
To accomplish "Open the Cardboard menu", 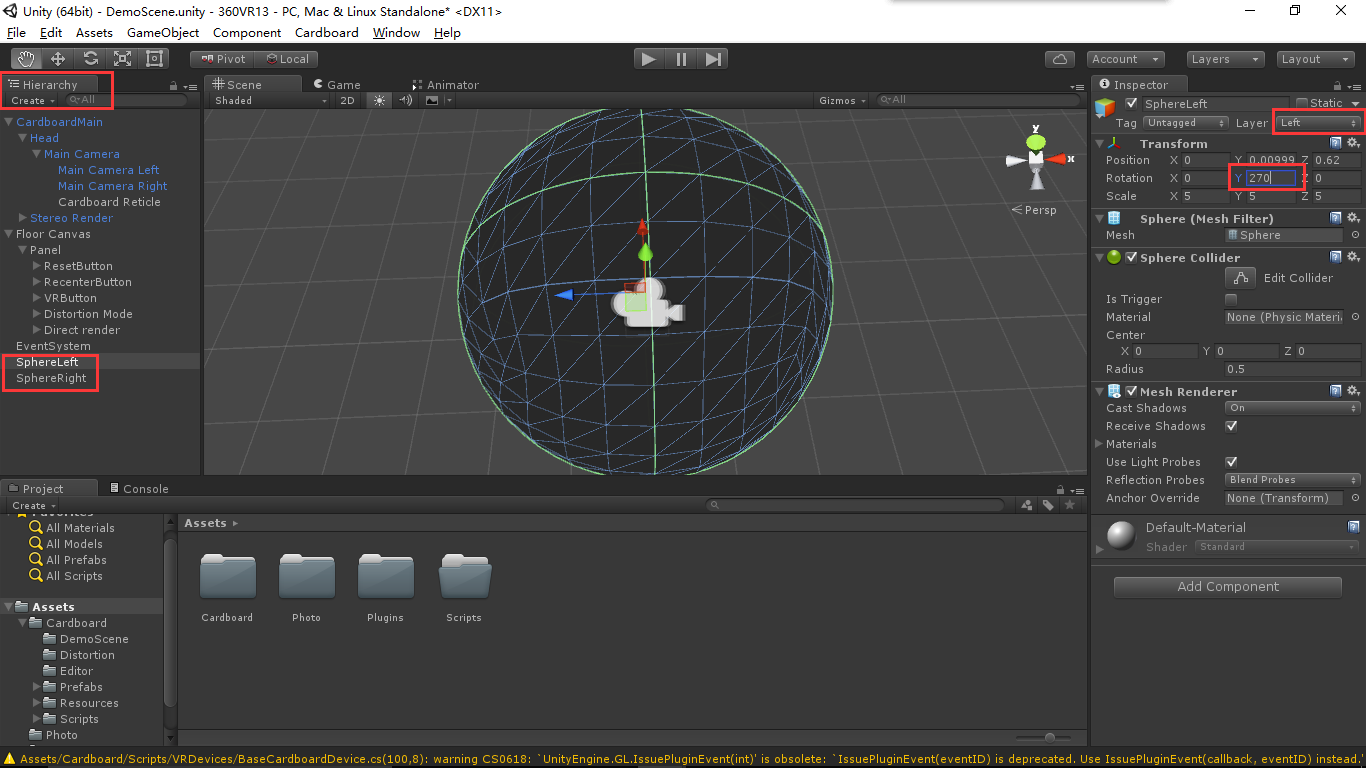I will (x=326, y=32).
